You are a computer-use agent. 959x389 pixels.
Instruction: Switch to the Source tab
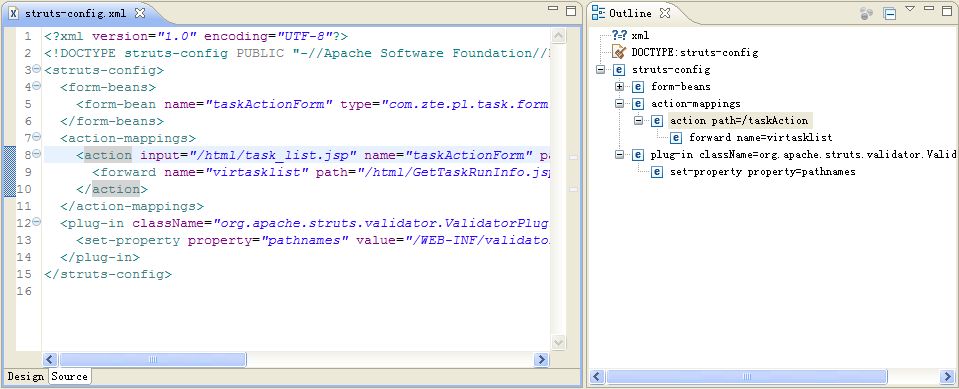click(69, 376)
